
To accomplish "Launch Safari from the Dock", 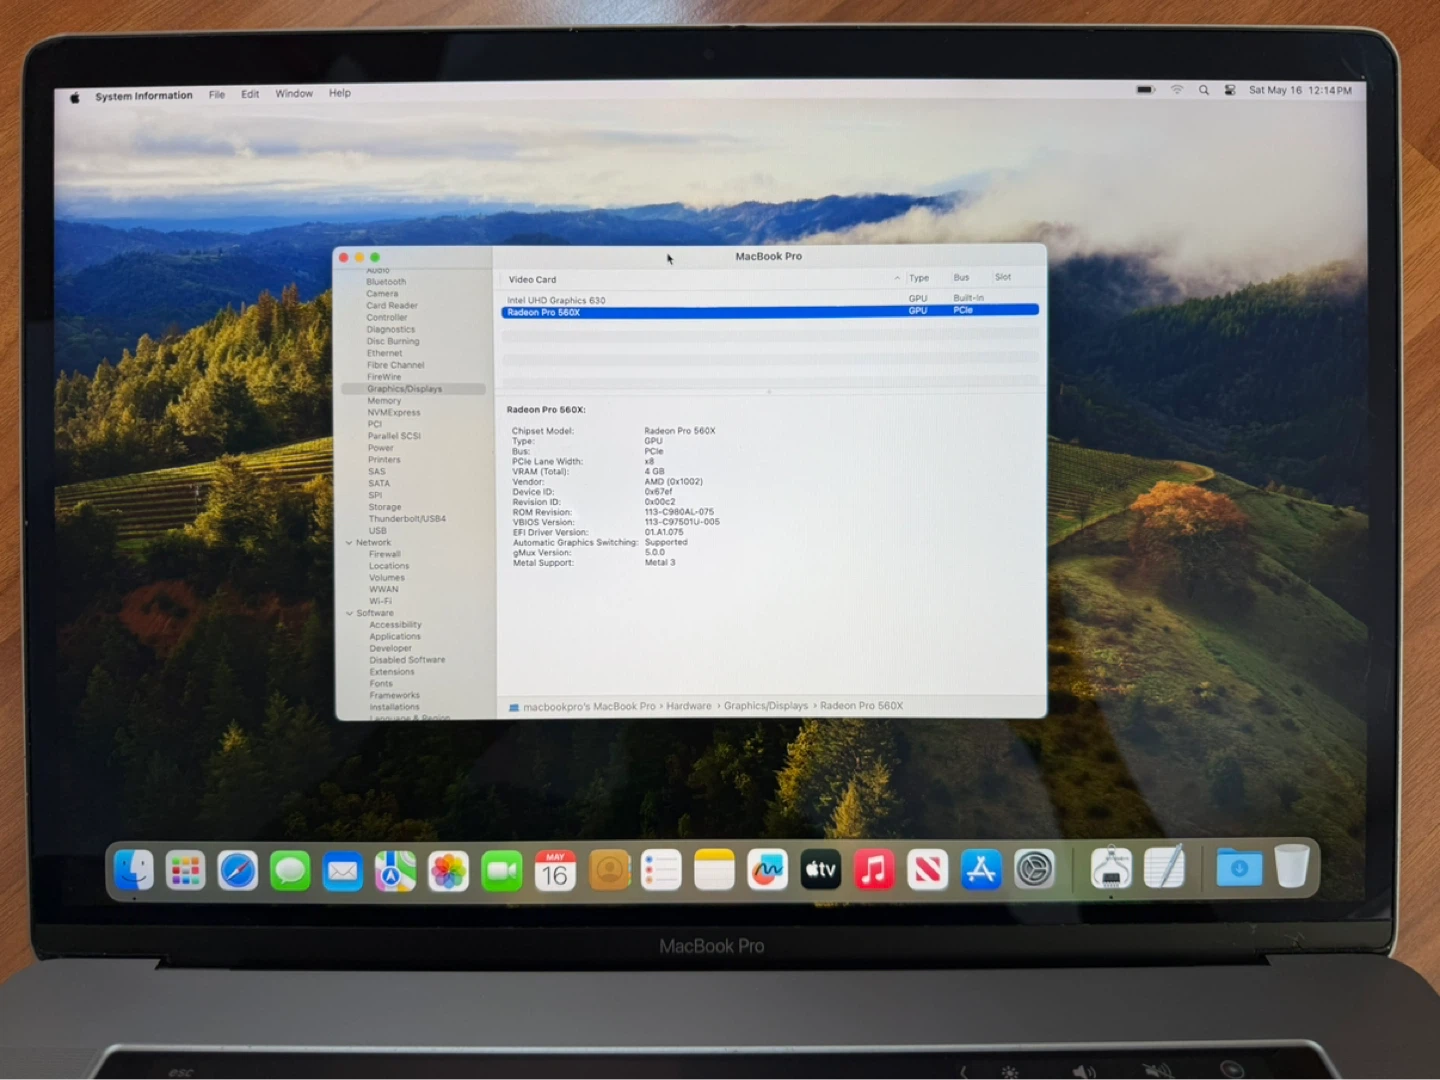I will pos(238,870).
